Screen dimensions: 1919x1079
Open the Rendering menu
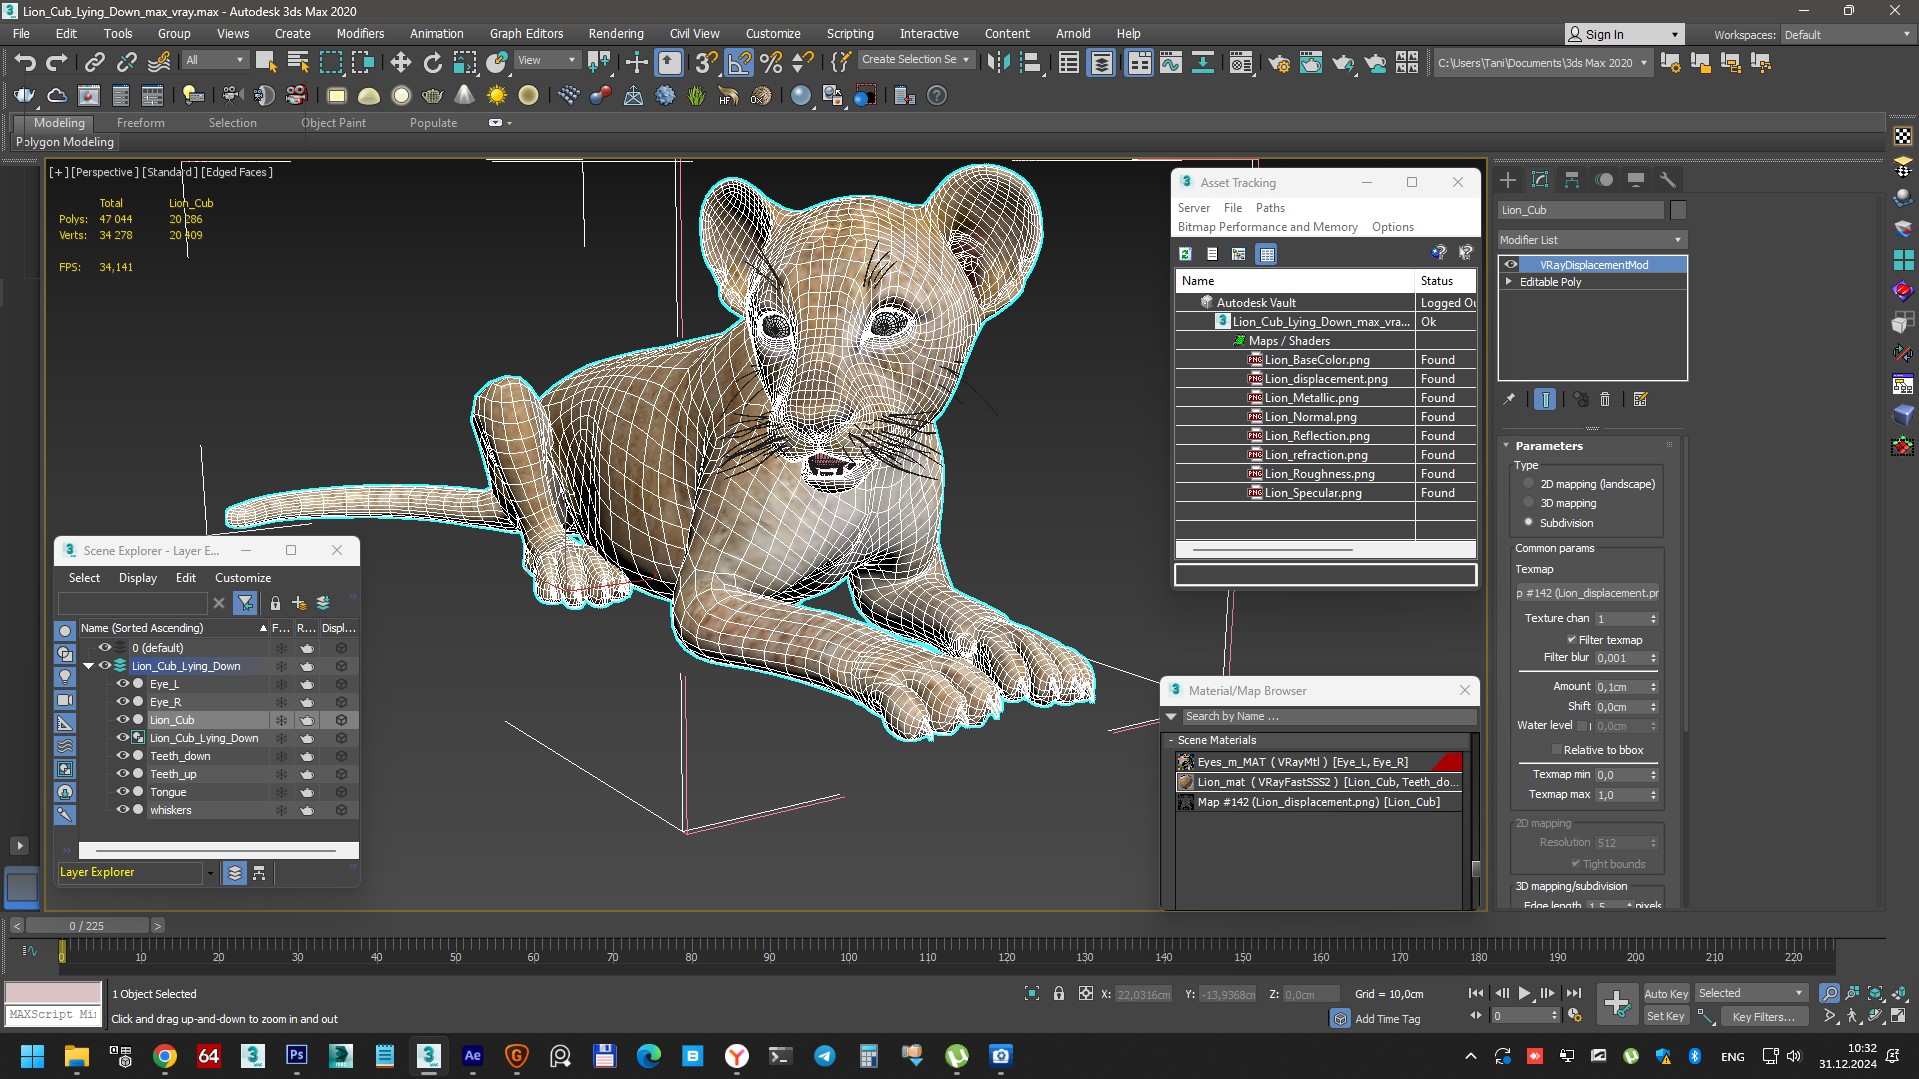615,34
